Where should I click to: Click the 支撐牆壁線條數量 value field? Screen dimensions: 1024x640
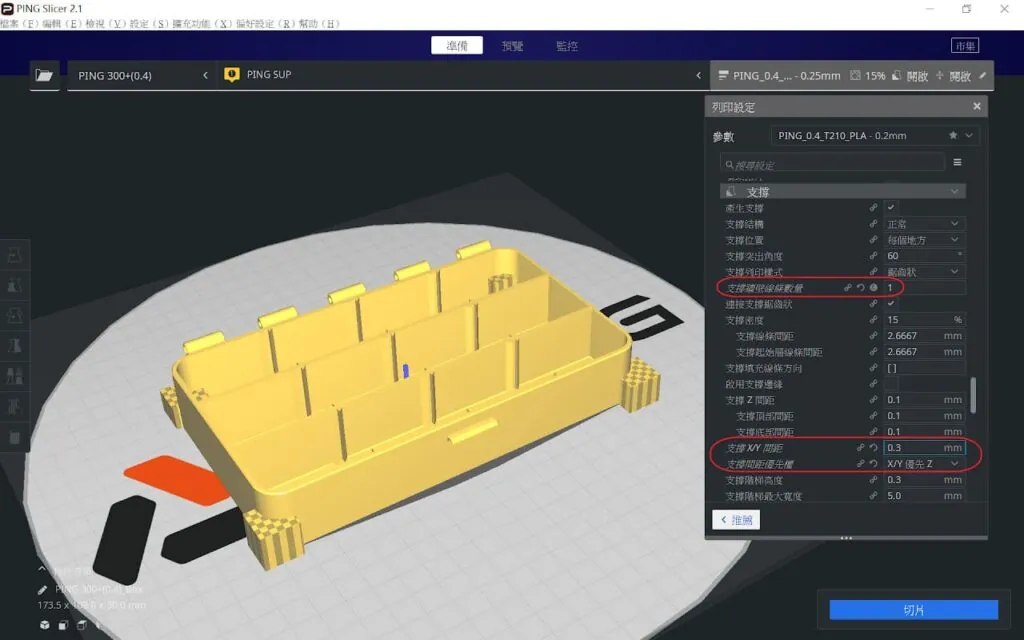click(x=924, y=287)
